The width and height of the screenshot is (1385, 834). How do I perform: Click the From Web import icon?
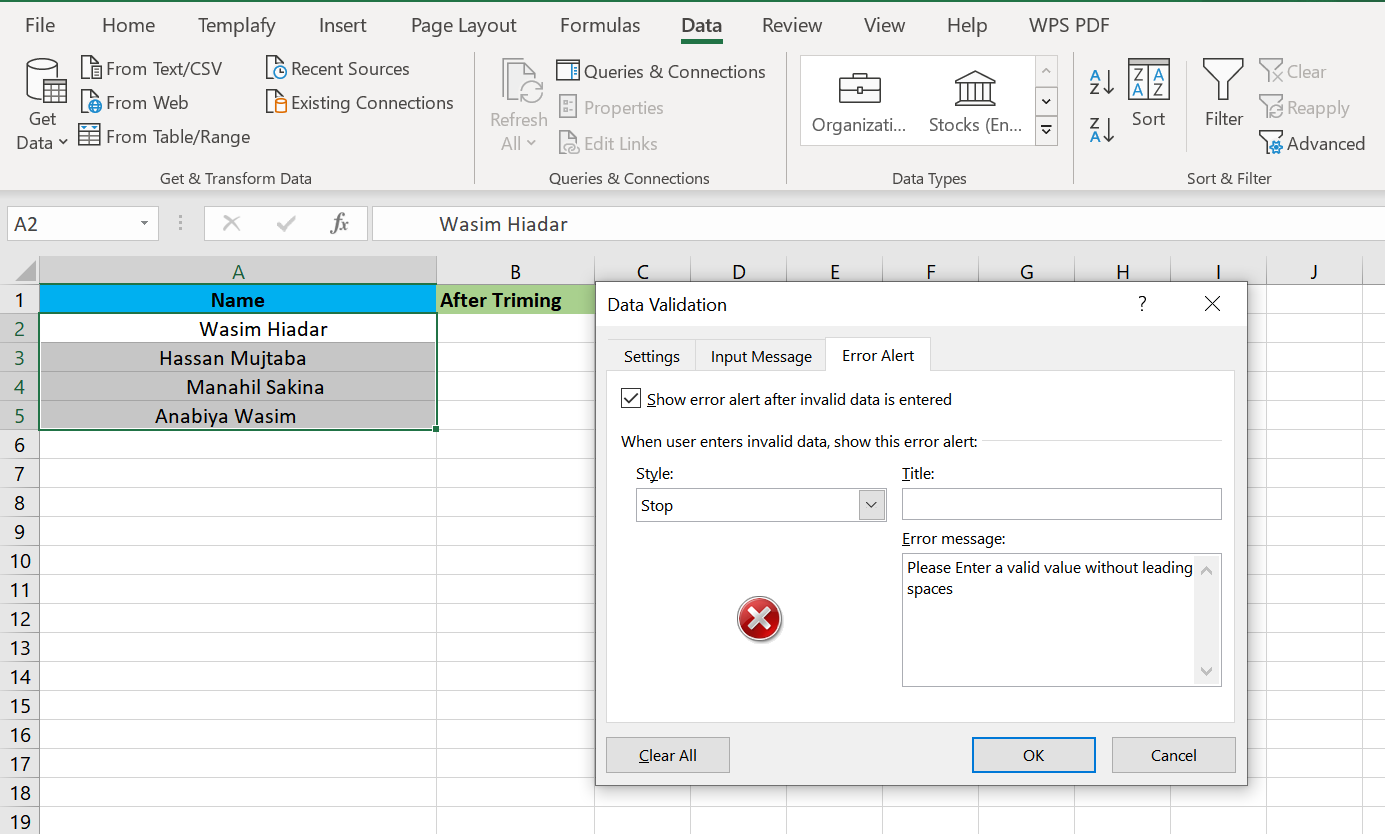(89, 102)
